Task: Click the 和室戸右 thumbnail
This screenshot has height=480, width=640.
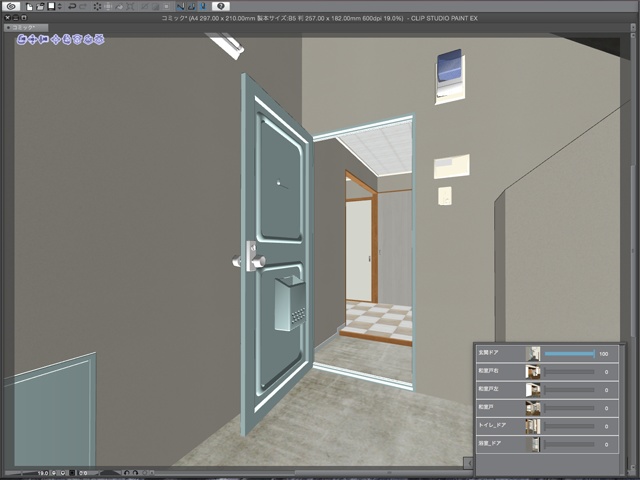Action: (533, 372)
